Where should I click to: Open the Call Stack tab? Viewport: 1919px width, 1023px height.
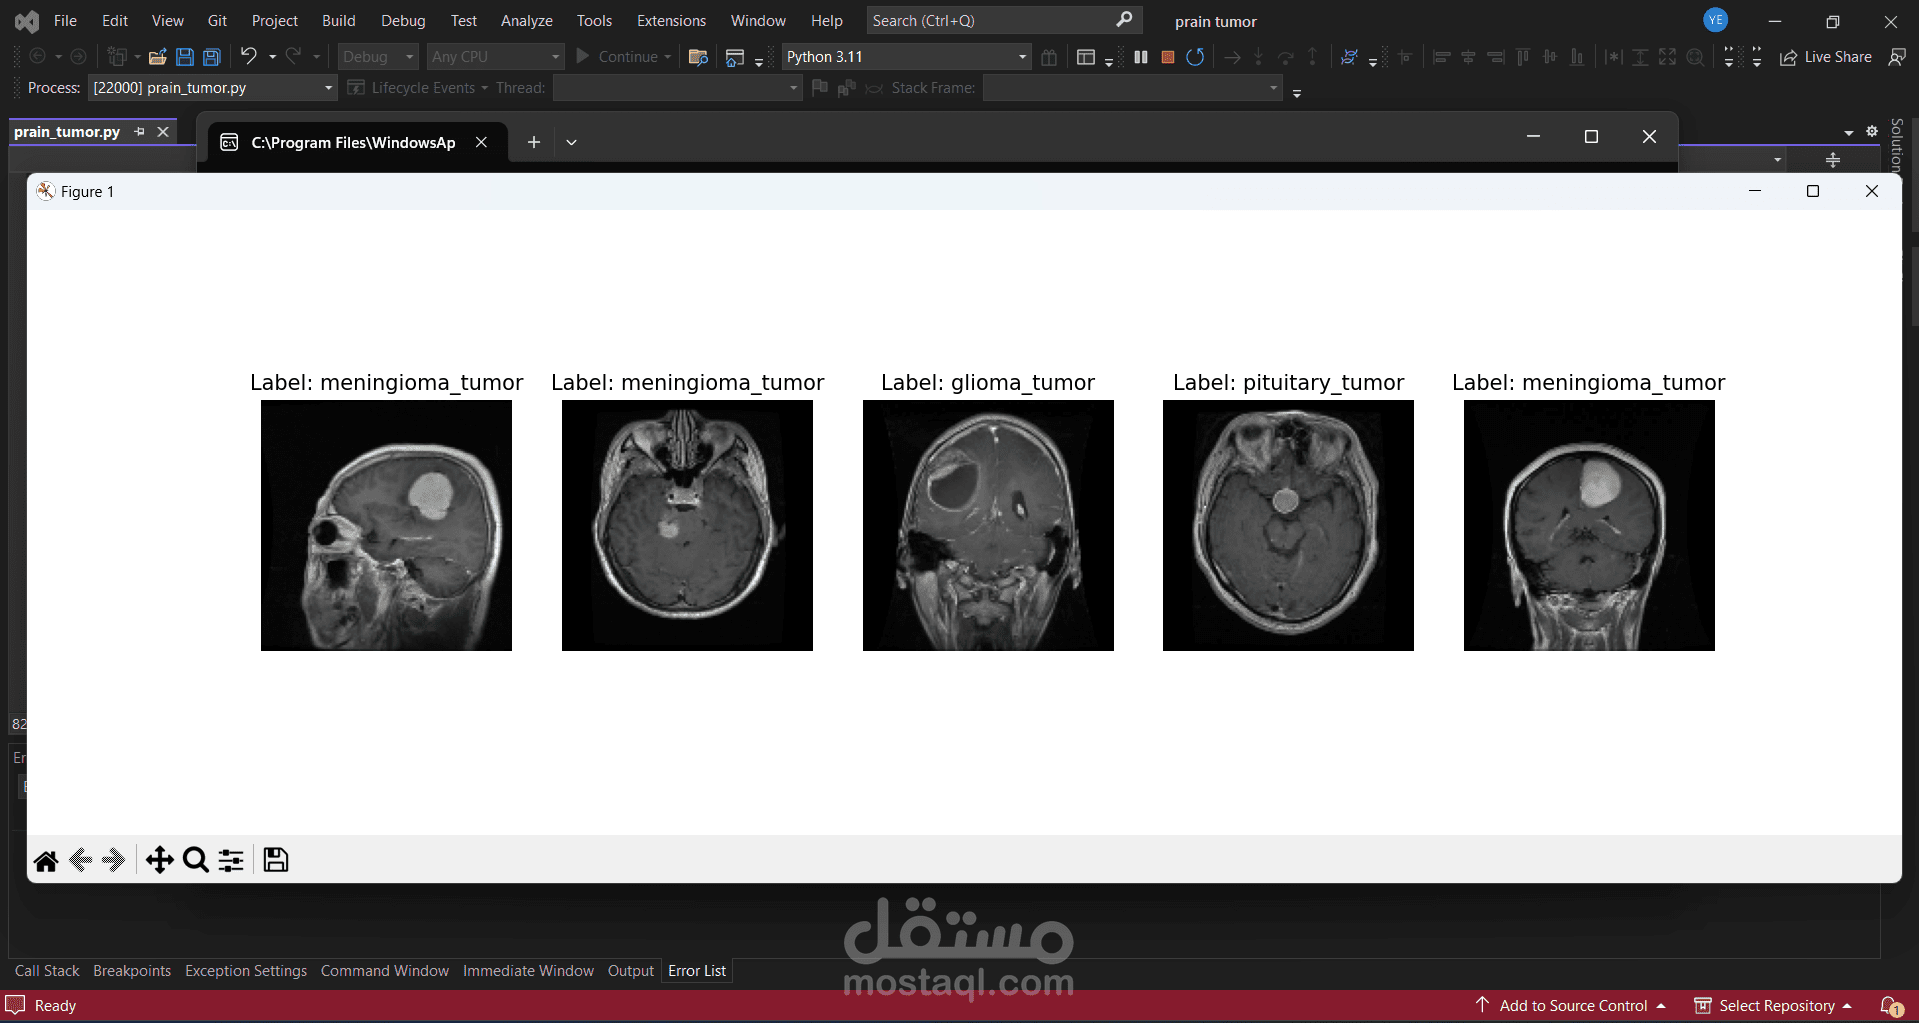coord(47,971)
